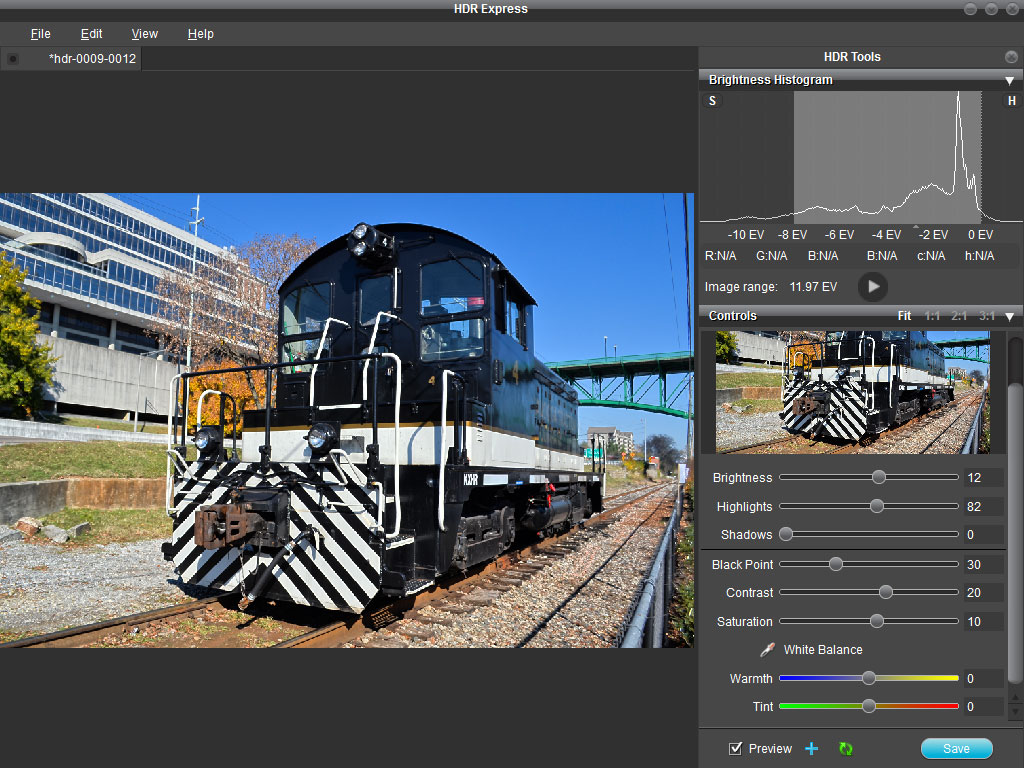Click the icon left of hdr-0009-0012 tab
Image resolution: width=1024 pixels, height=768 pixels.
(13, 59)
